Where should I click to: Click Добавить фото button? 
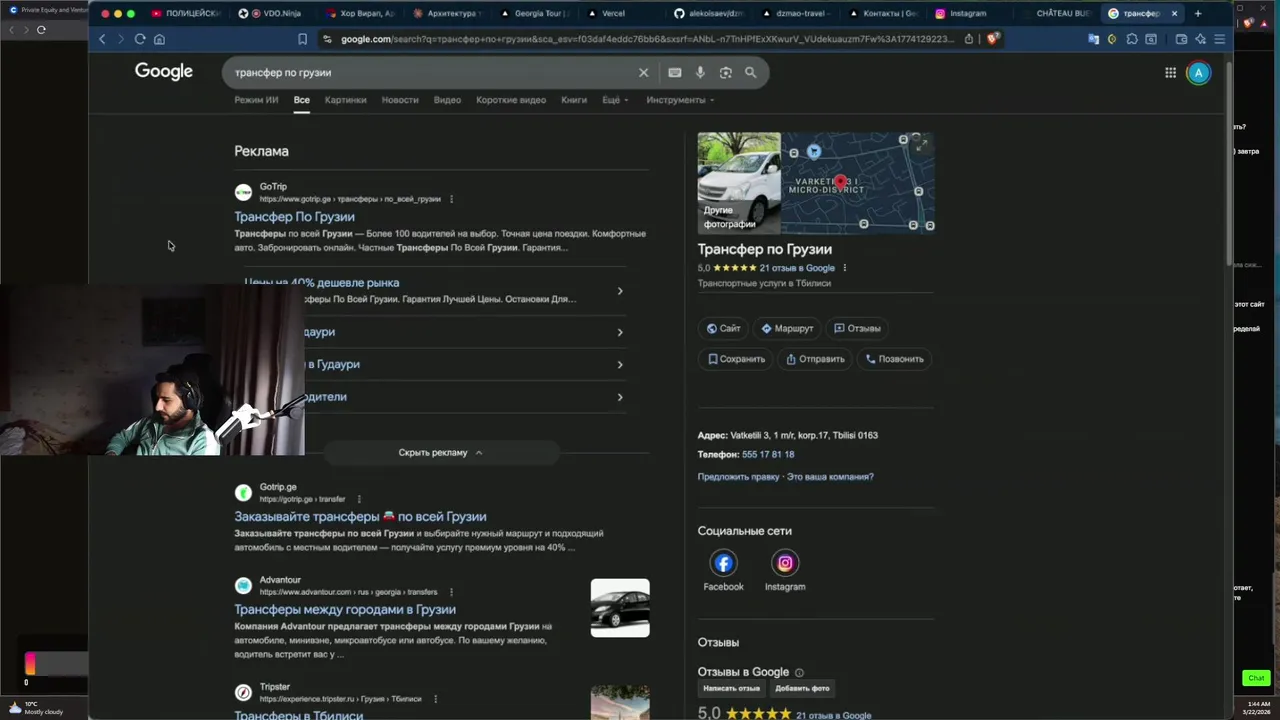pyautogui.click(x=802, y=688)
